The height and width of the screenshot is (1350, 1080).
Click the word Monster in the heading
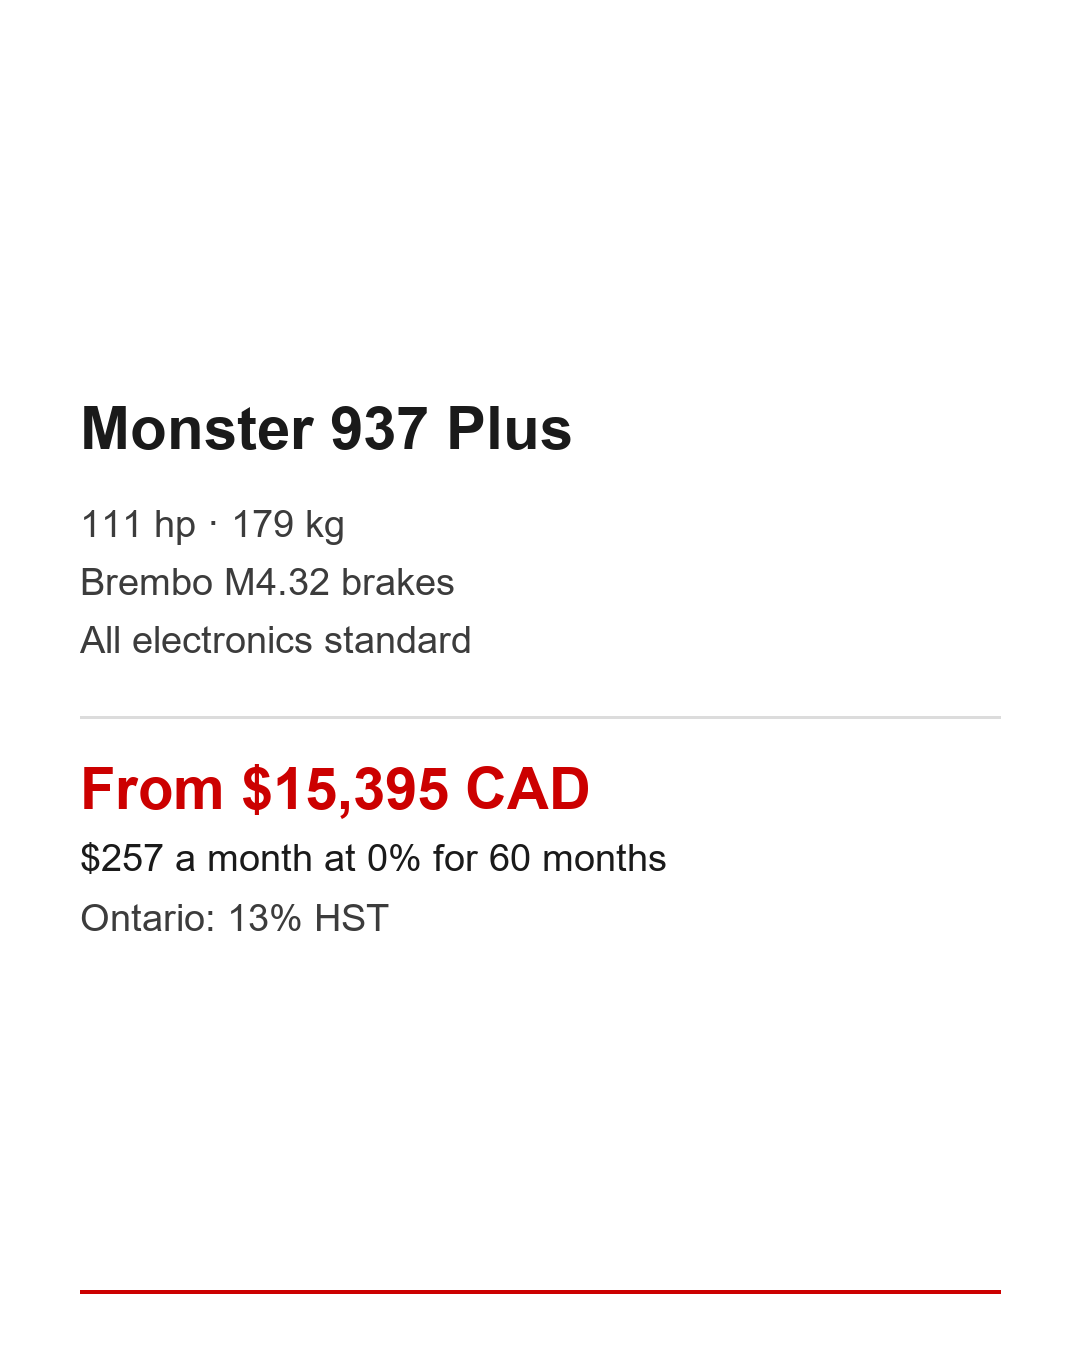pyautogui.click(x=198, y=429)
